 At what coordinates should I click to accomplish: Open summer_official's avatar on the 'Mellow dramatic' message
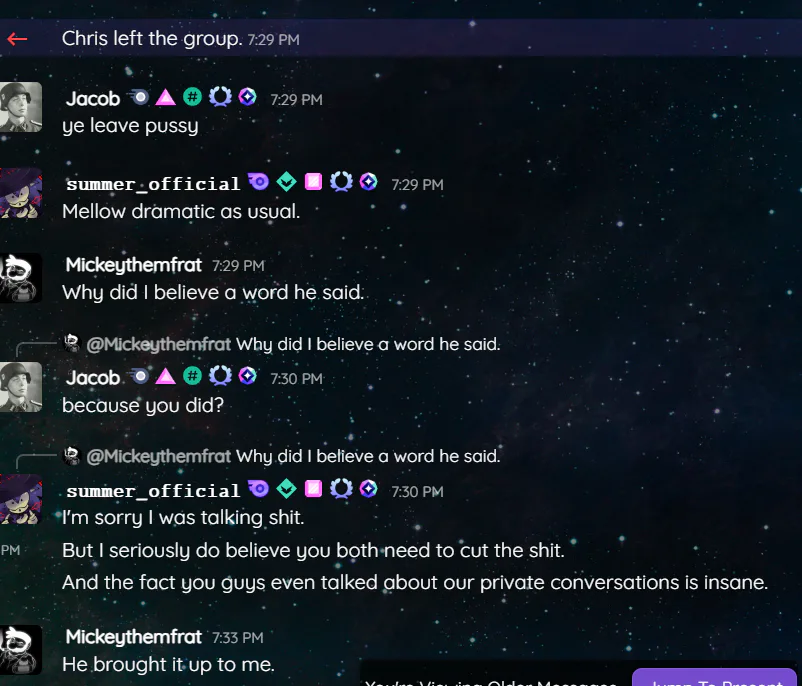(20, 193)
